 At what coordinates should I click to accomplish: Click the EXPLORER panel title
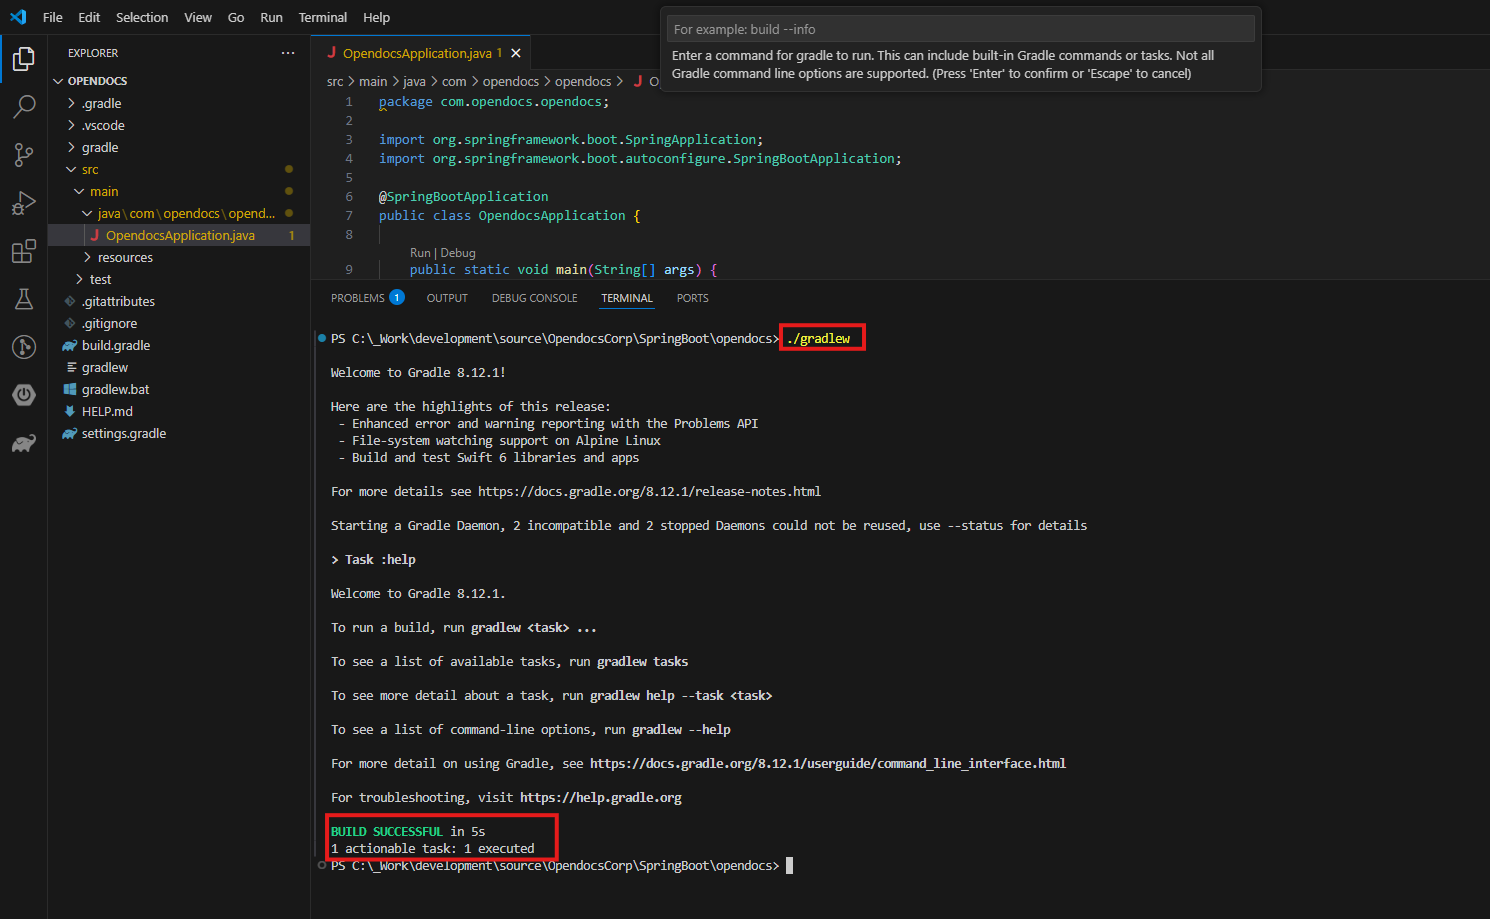tap(93, 53)
